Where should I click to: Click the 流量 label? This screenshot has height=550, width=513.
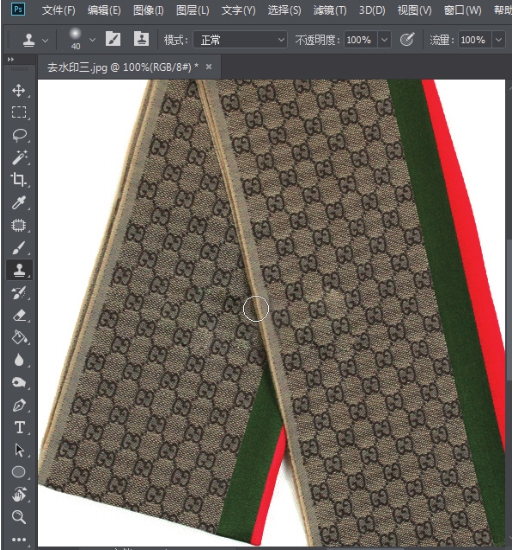tap(442, 40)
